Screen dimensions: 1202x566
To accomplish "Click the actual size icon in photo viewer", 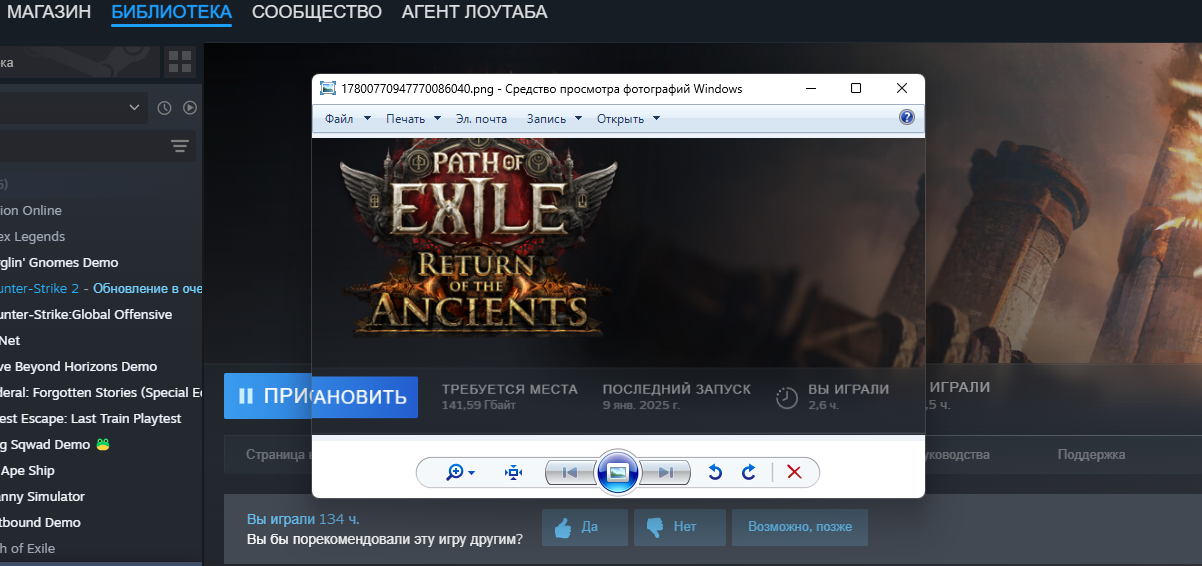I will tap(514, 472).
